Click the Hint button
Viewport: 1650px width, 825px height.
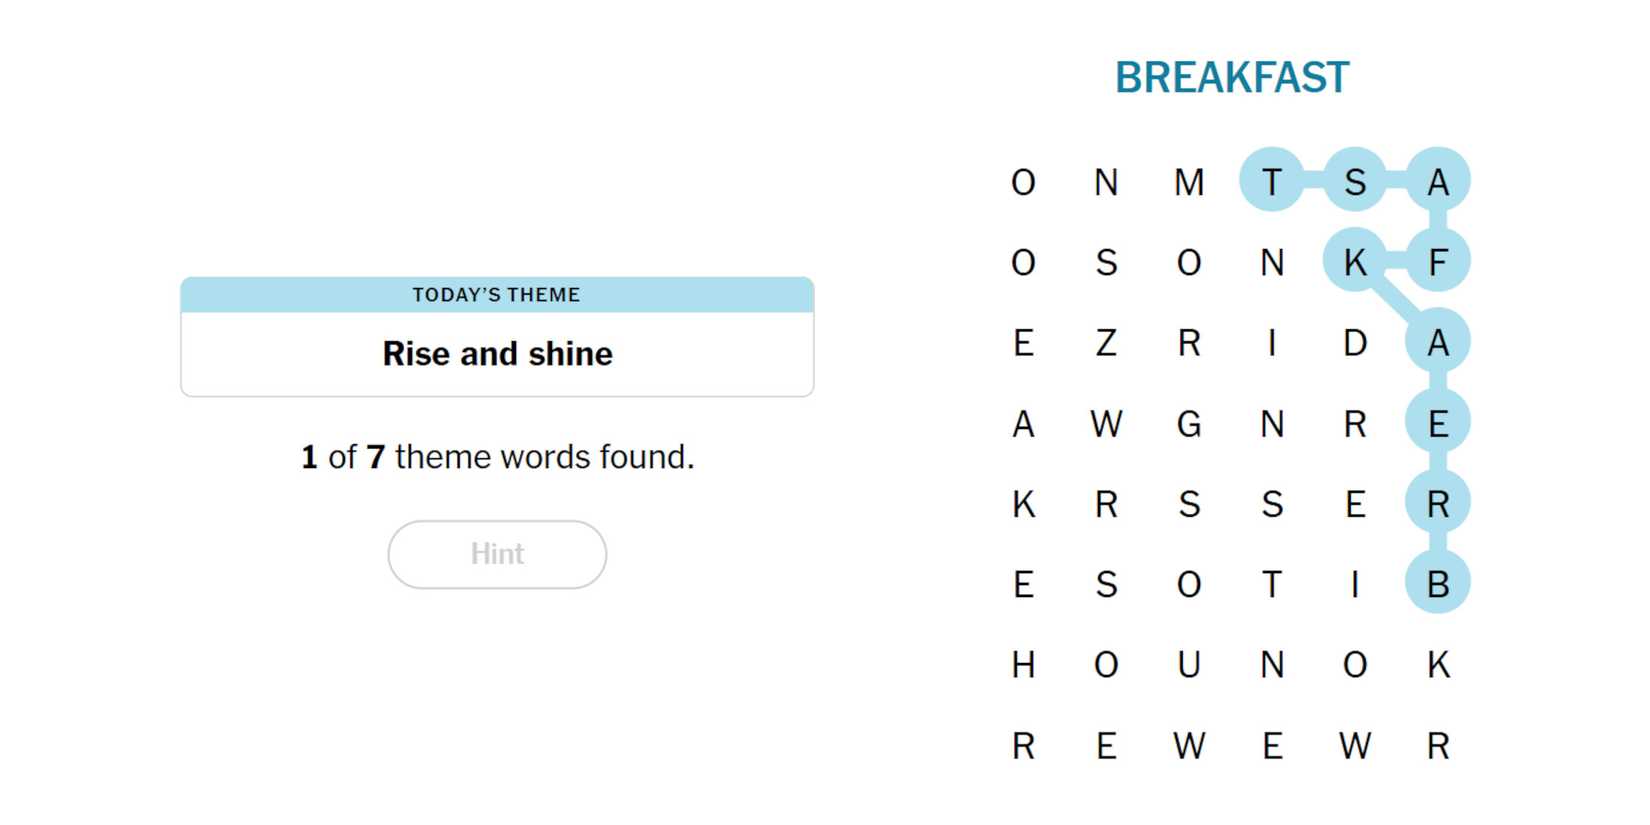(x=497, y=554)
